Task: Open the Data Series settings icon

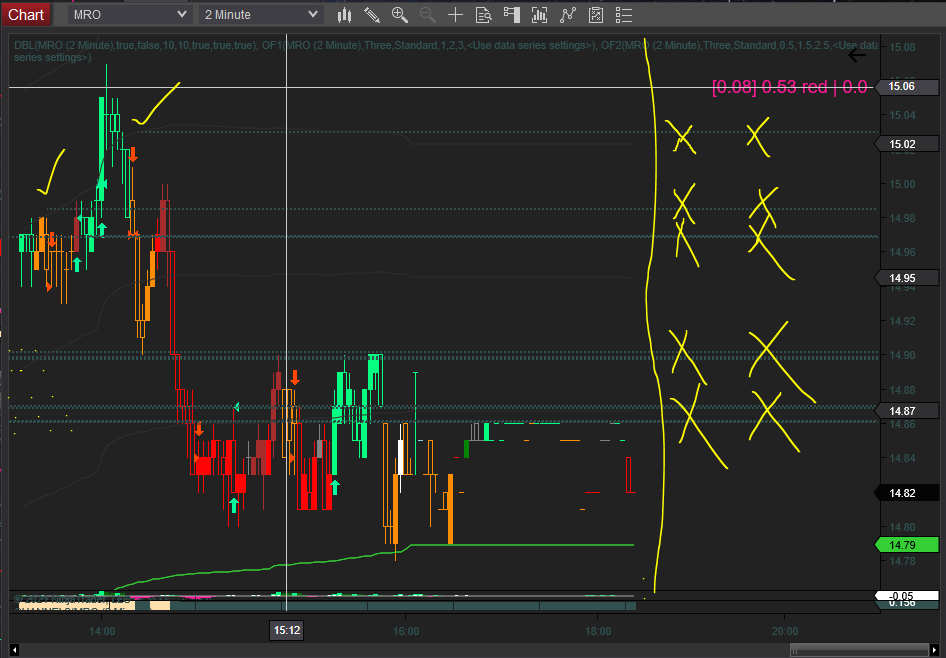Action: pyautogui.click(x=539, y=15)
